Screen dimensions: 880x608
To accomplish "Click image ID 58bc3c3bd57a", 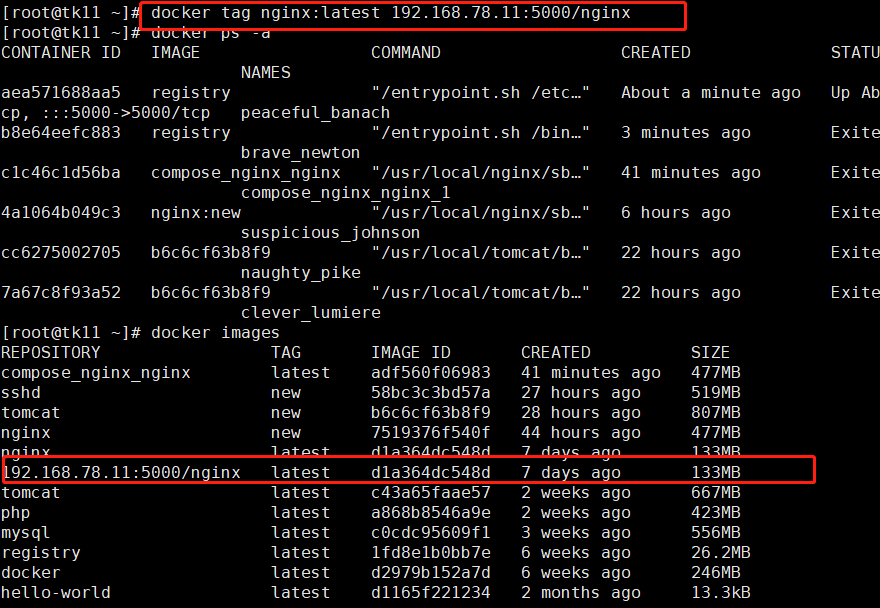I will 430,393.
